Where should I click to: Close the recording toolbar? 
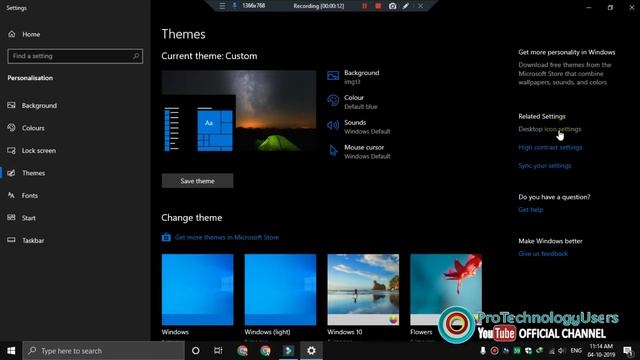click(x=420, y=6)
